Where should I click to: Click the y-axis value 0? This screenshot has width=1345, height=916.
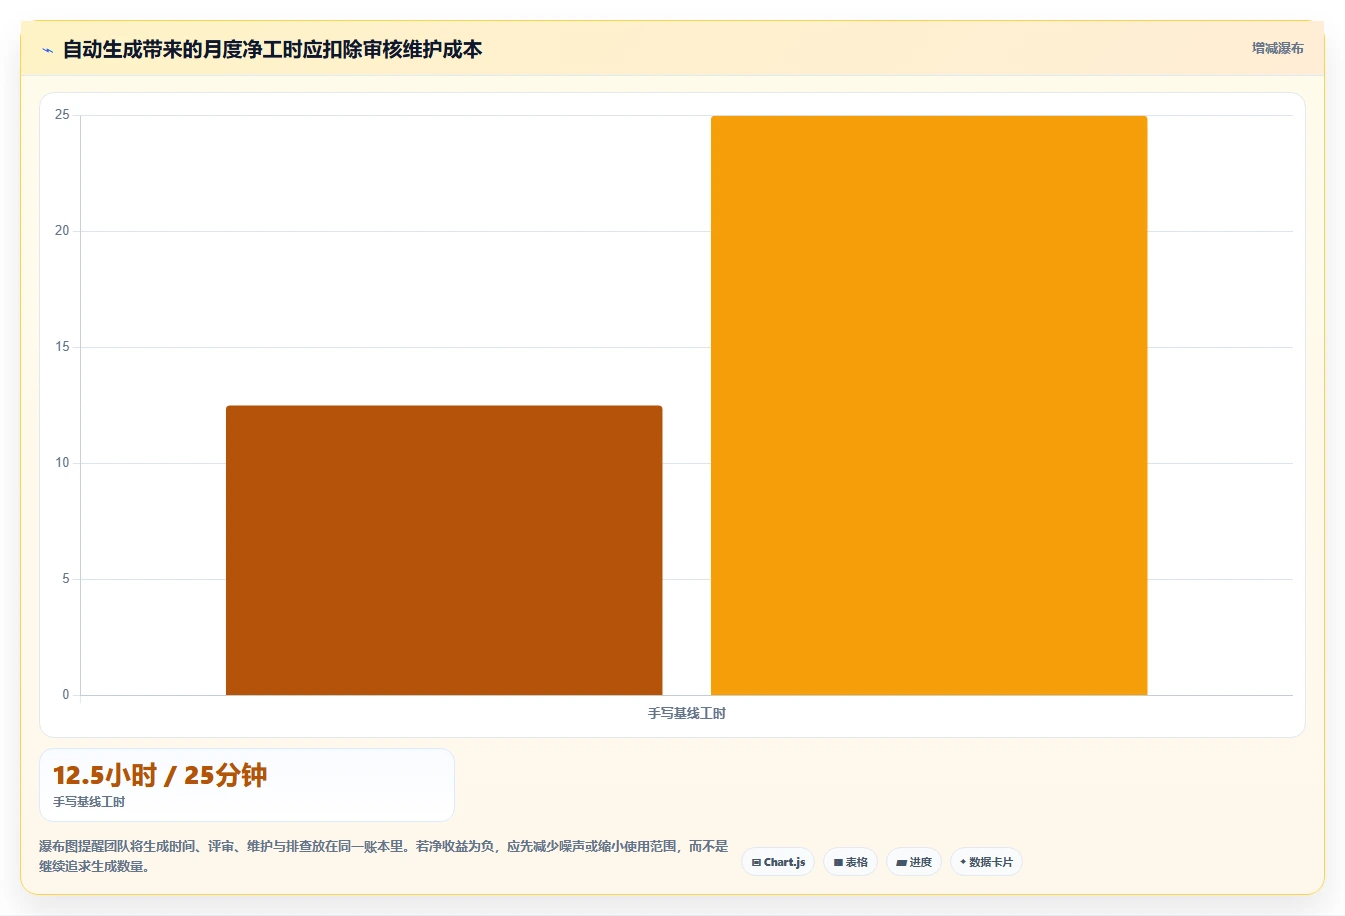click(x=66, y=695)
